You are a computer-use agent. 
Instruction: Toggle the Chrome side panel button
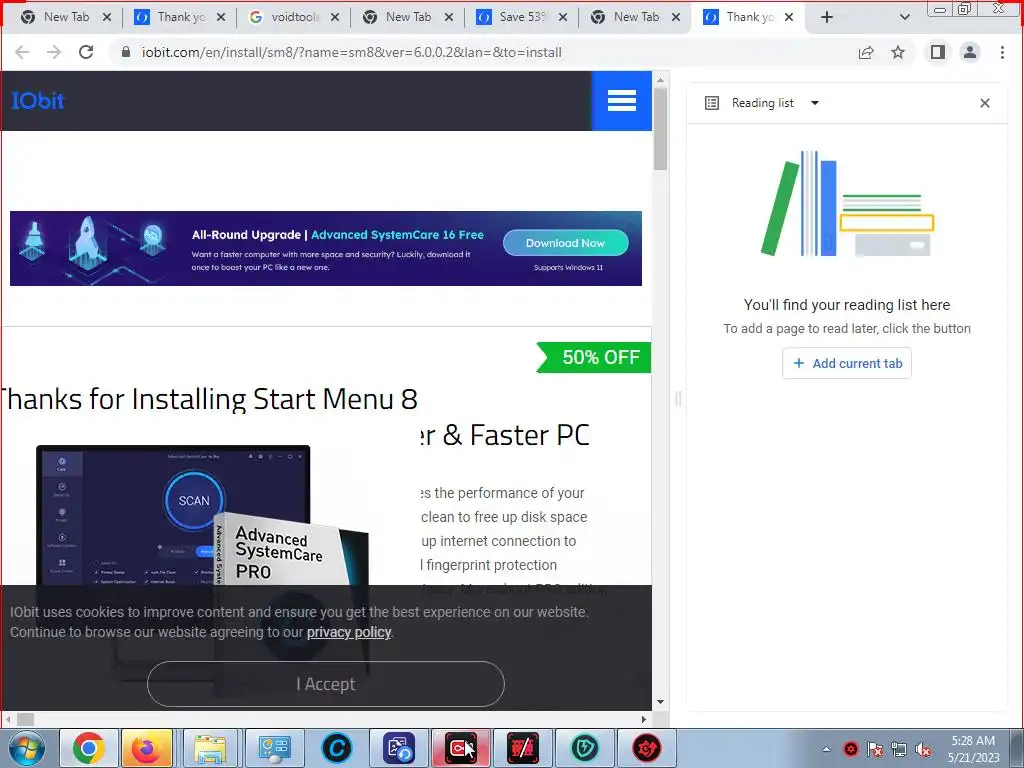point(938,52)
